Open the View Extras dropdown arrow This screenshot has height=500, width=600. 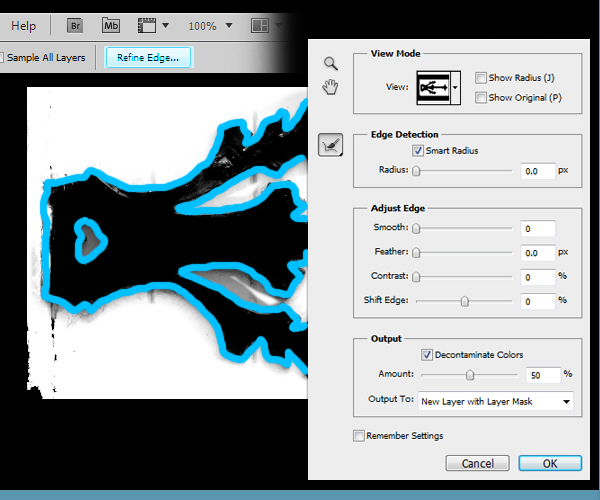pyautogui.click(x=165, y=25)
